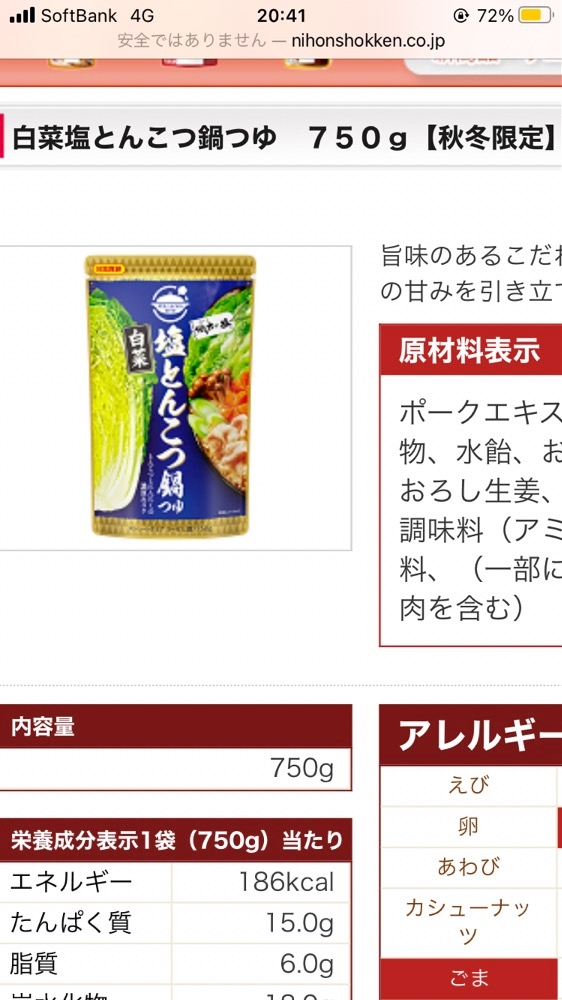Tap the 栄養成分表示1袋 header
This screenshot has width=562, height=1000.
click(x=175, y=841)
